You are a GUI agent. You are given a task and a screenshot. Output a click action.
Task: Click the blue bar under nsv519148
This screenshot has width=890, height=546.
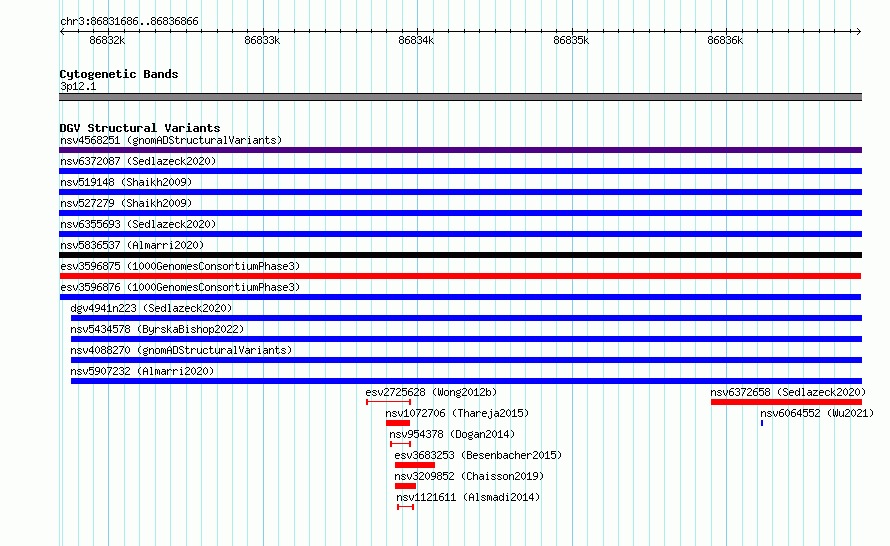pos(460,192)
